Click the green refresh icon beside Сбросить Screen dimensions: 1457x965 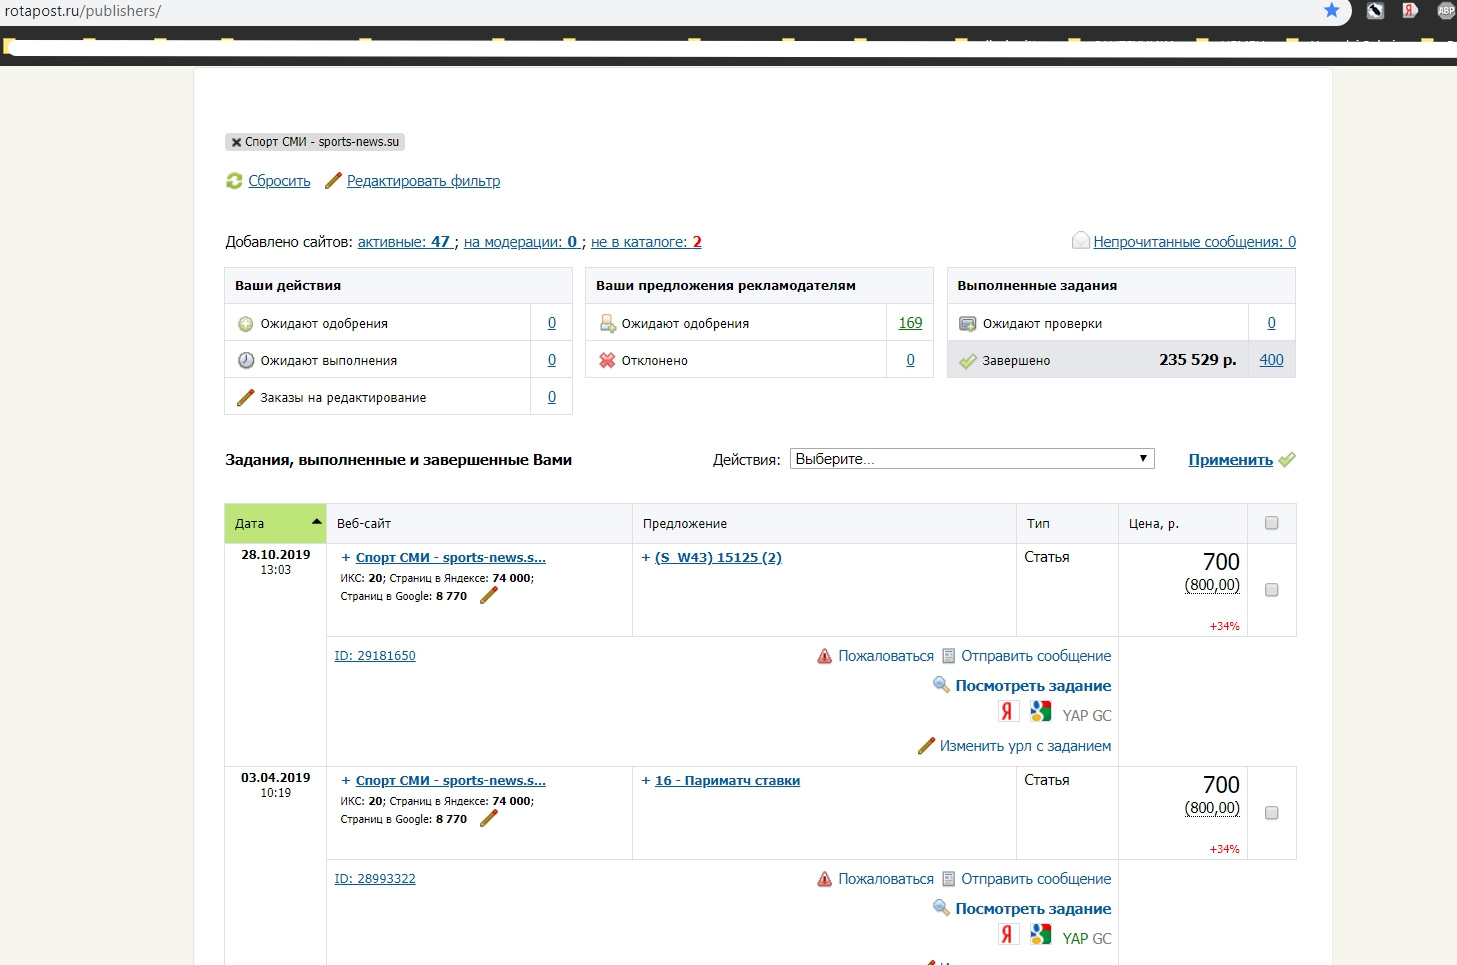pos(234,181)
